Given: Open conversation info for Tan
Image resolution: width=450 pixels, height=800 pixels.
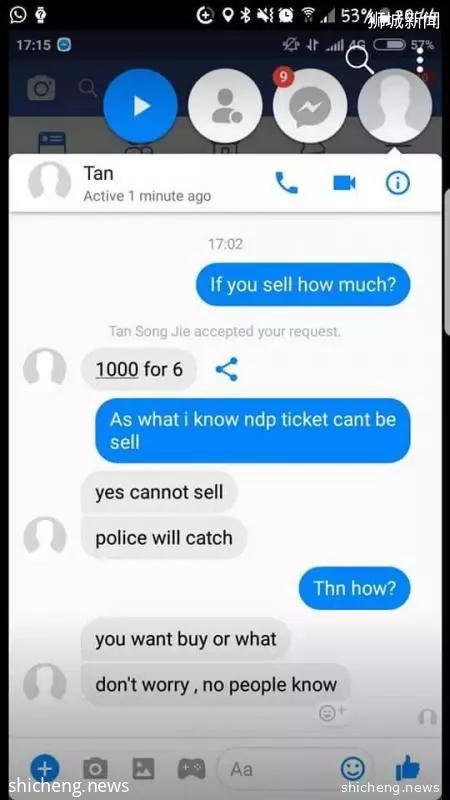Looking at the screenshot, I should pos(397,183).
